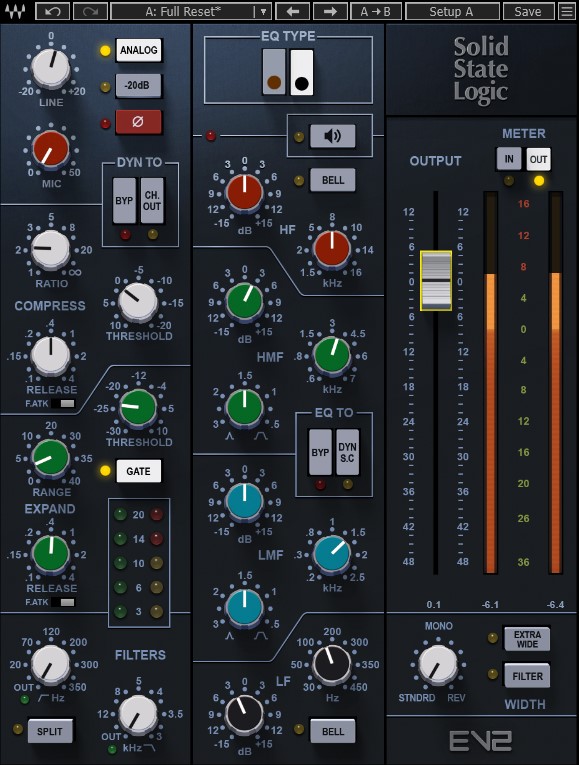Click the stereo WIDTH knob
579x765 pixels.
(x=438, y=664)
